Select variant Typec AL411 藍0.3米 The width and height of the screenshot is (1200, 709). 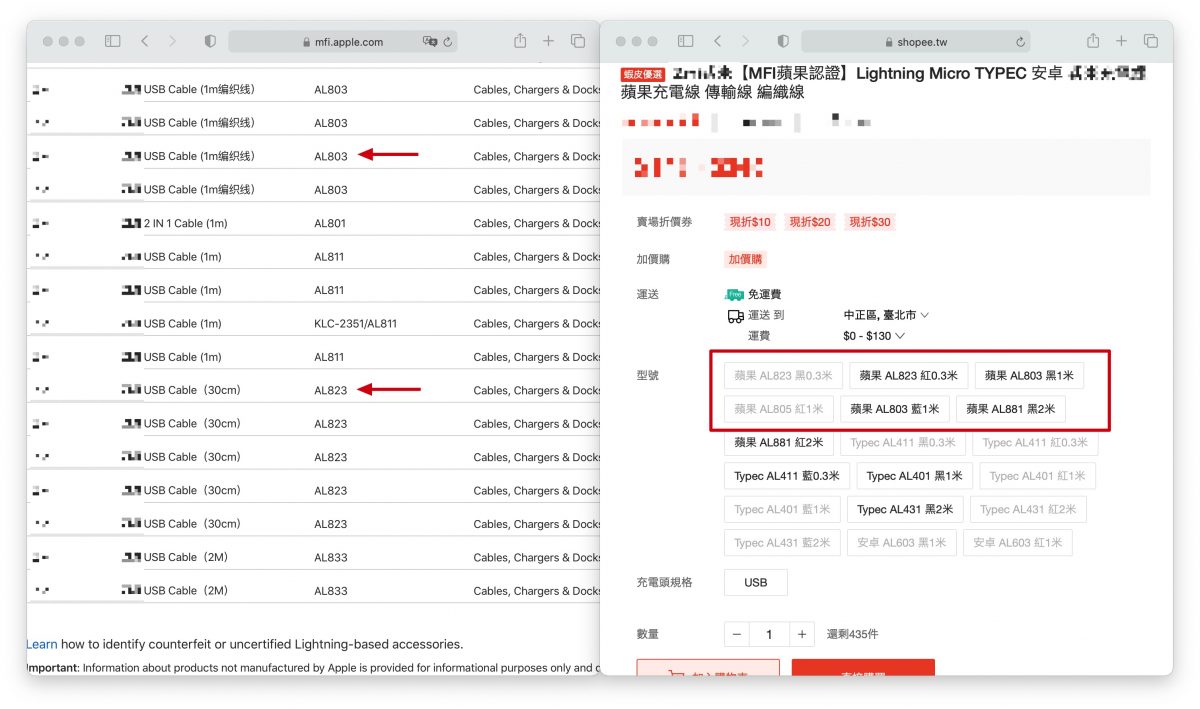pos(787,476)
